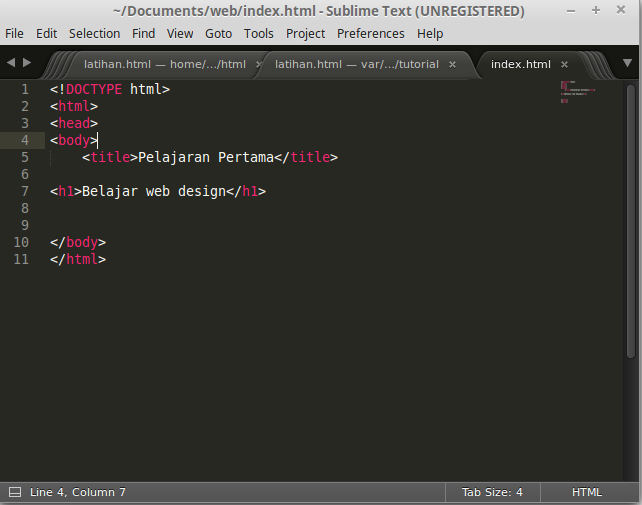Open the Help menu
This screenshot has height=505, width=642.
pyautogui.click(x=430, y=34)
